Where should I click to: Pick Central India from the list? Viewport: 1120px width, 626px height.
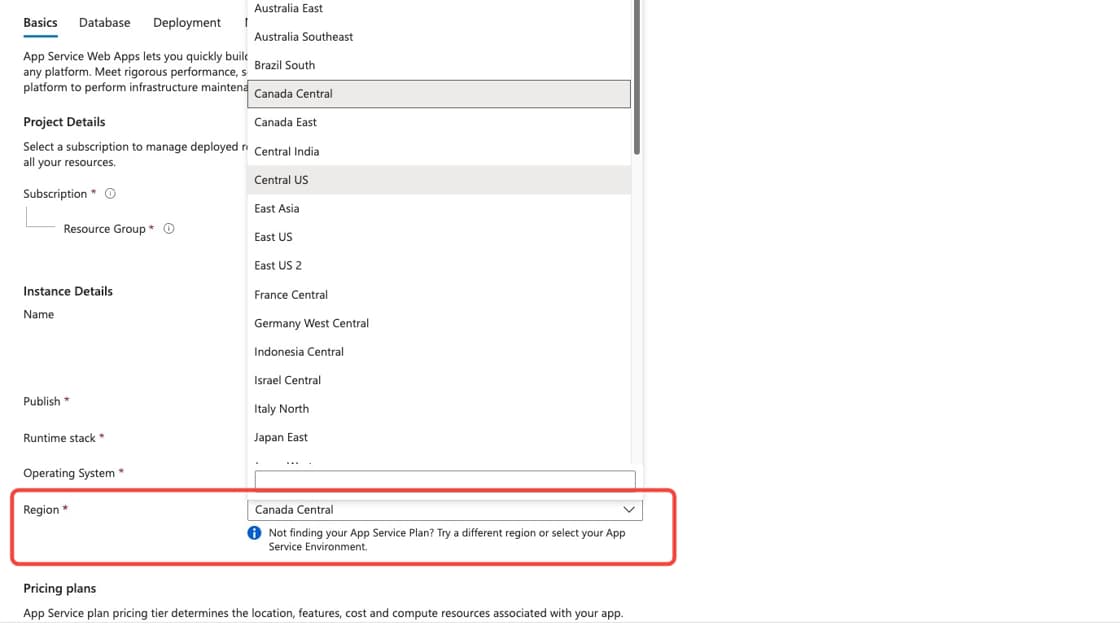tap(439, 151)
